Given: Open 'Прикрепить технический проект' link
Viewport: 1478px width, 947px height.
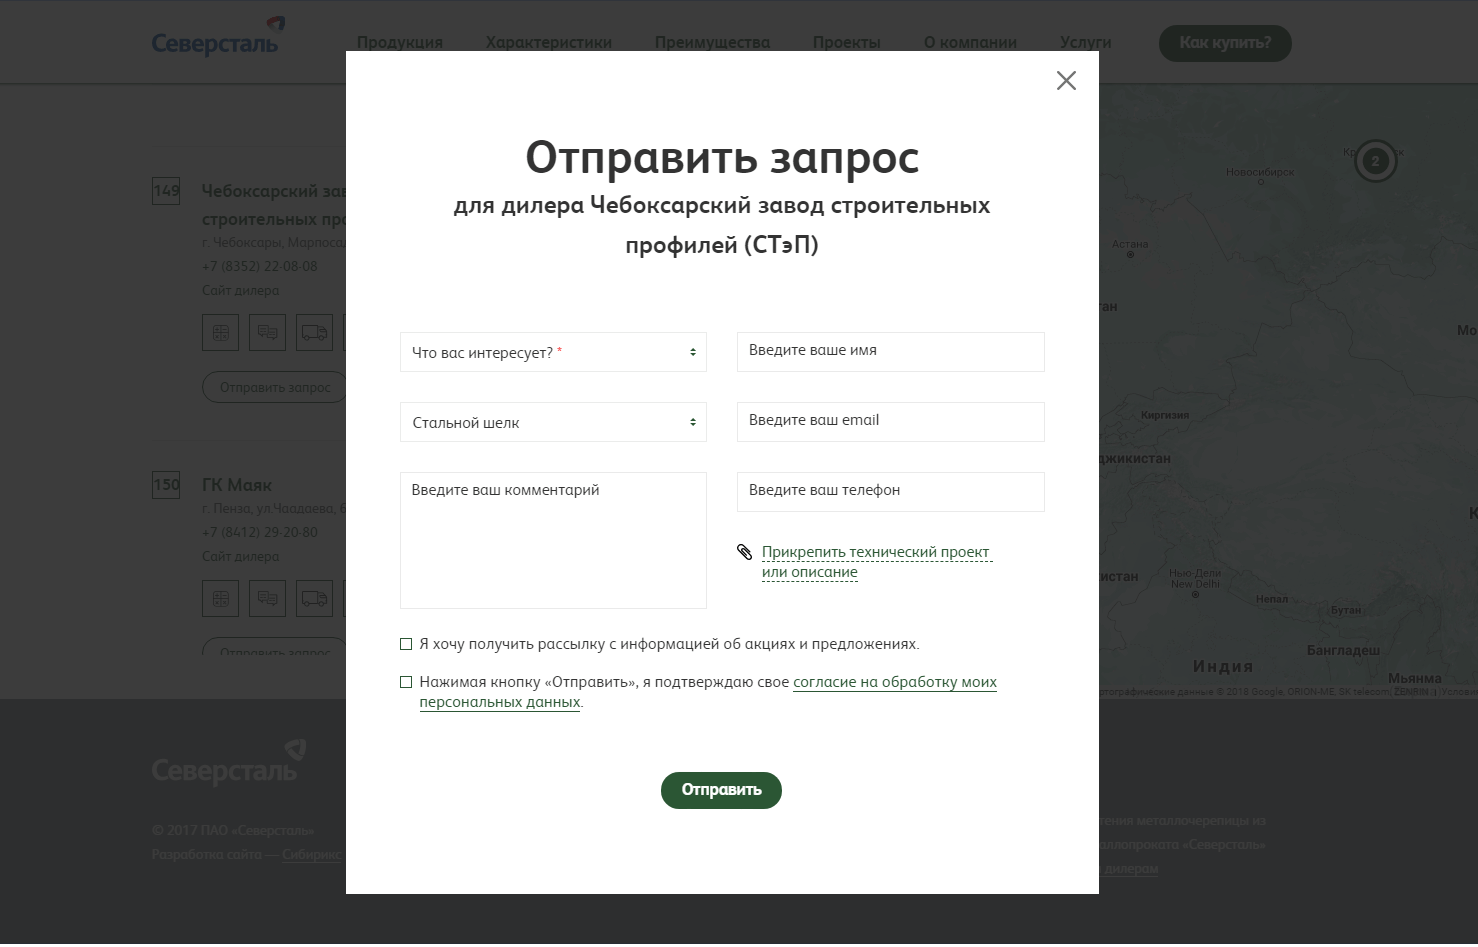Looking at the screenshot, I should point(875,562).
